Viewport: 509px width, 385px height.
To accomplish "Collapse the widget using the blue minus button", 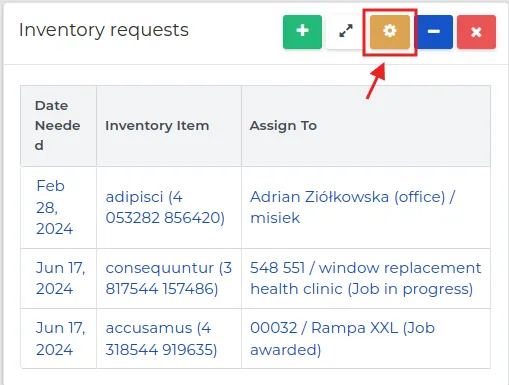I will (433, 32).
